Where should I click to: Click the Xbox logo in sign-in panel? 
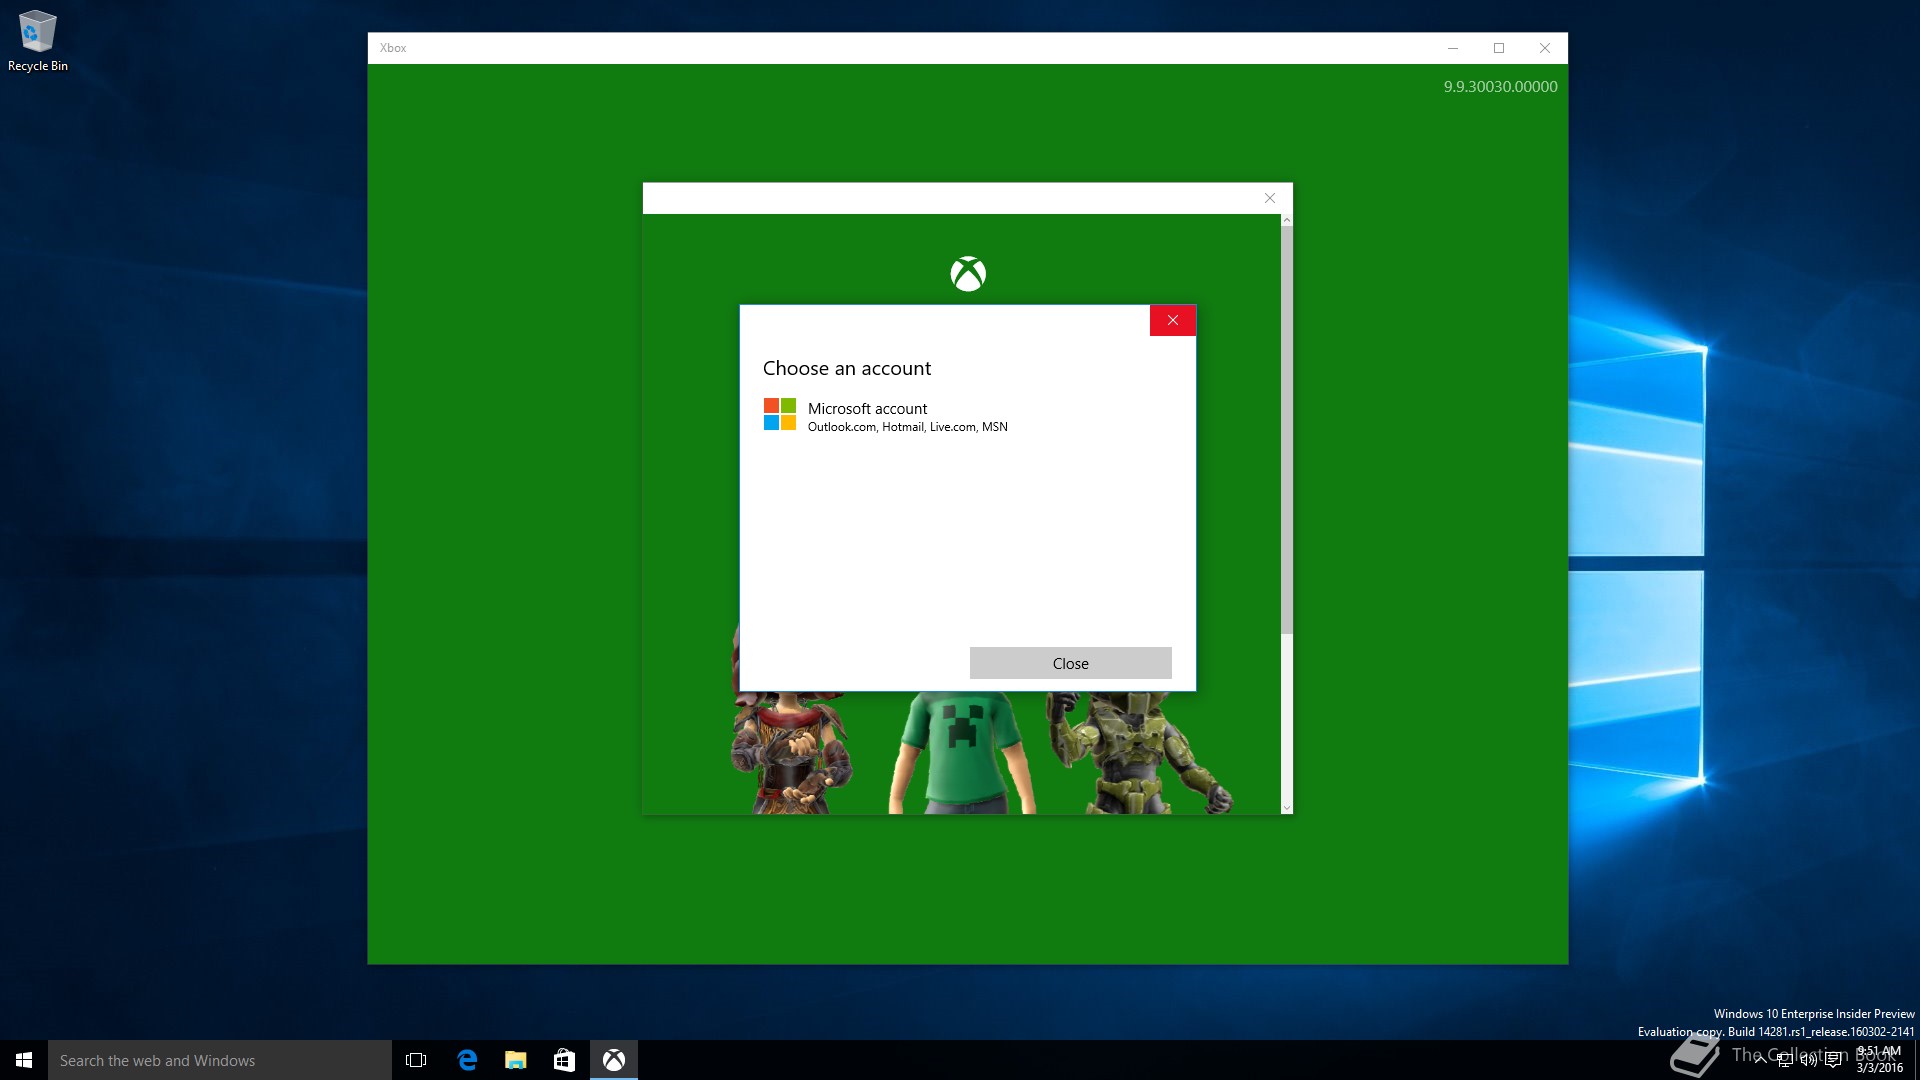click(x=967, y=274)
